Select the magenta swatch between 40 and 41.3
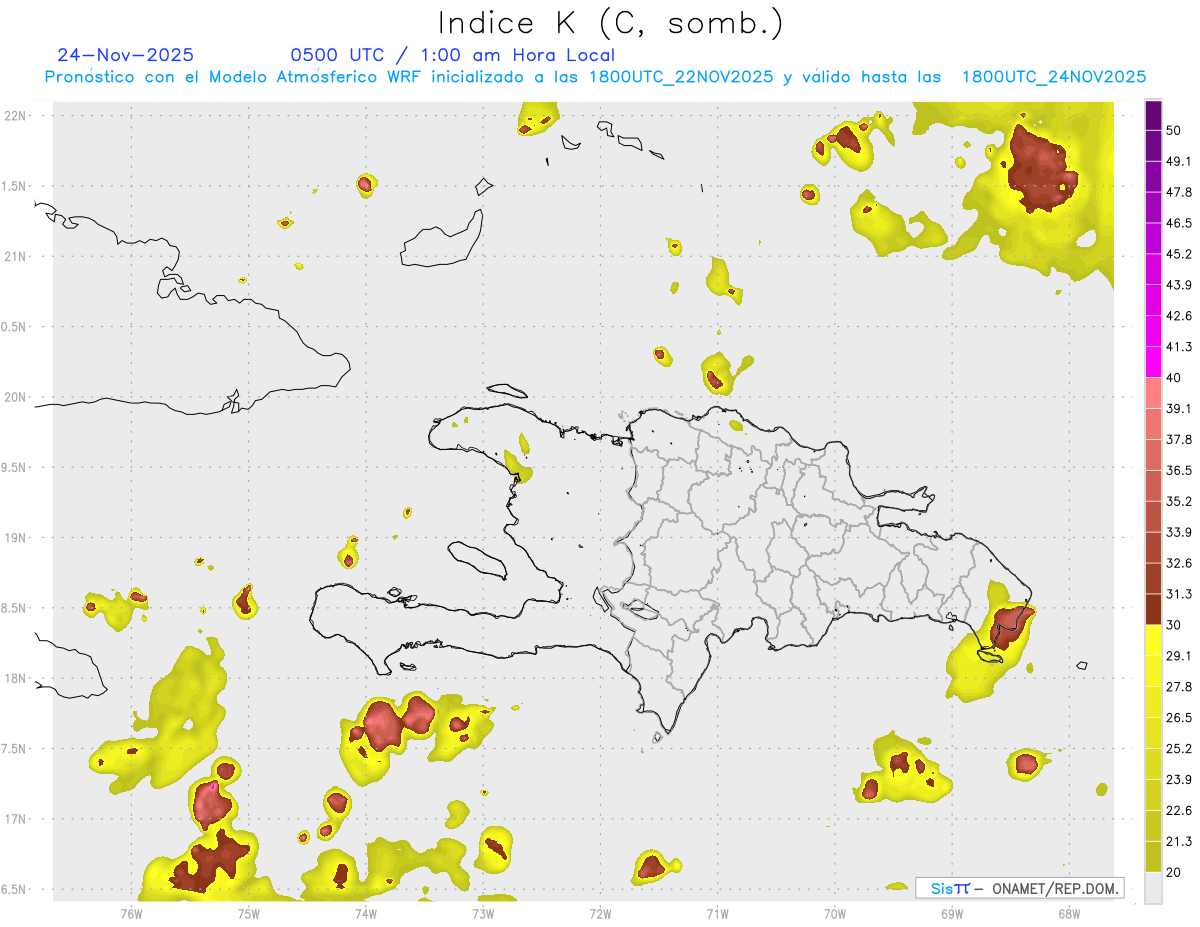The width and height of the screenshot is (1200, 927). (x=1153, y=362)
